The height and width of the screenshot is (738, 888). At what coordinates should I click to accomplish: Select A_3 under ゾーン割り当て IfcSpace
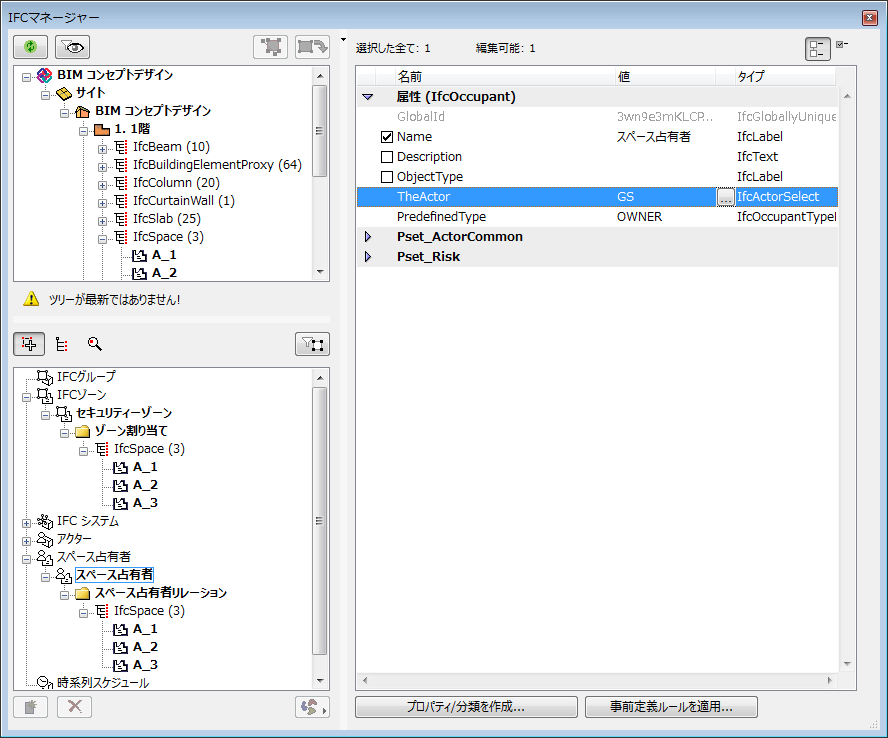145,503
